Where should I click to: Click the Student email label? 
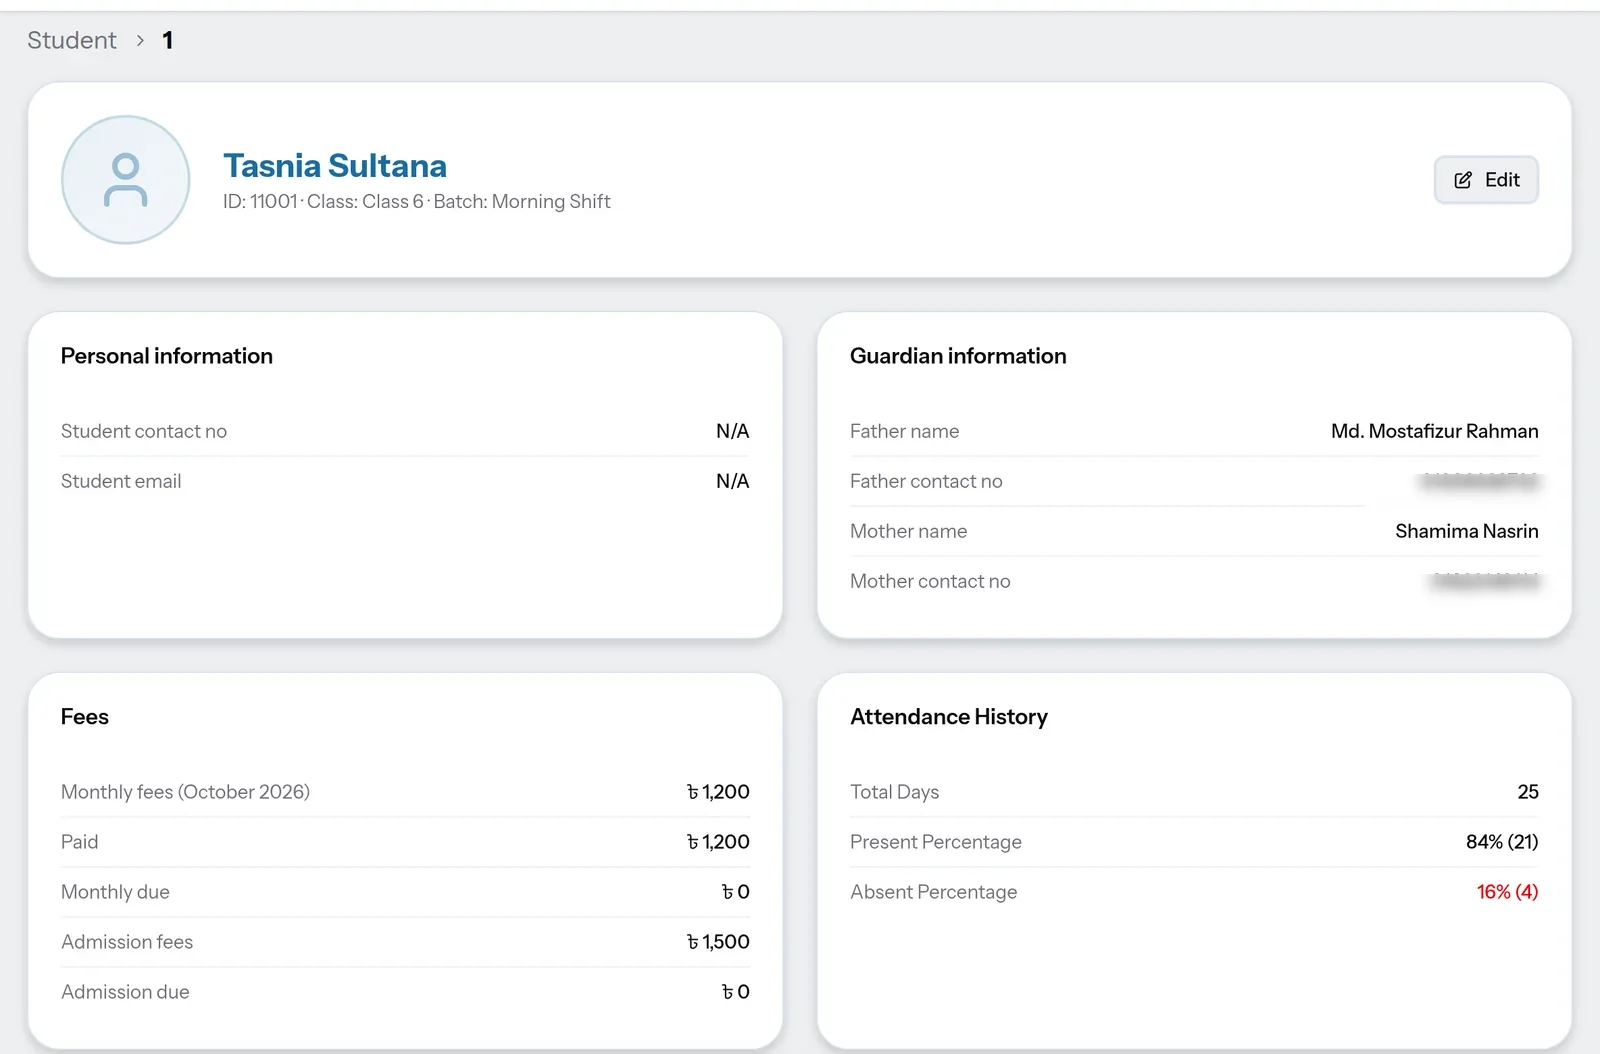tap(121, 481)
